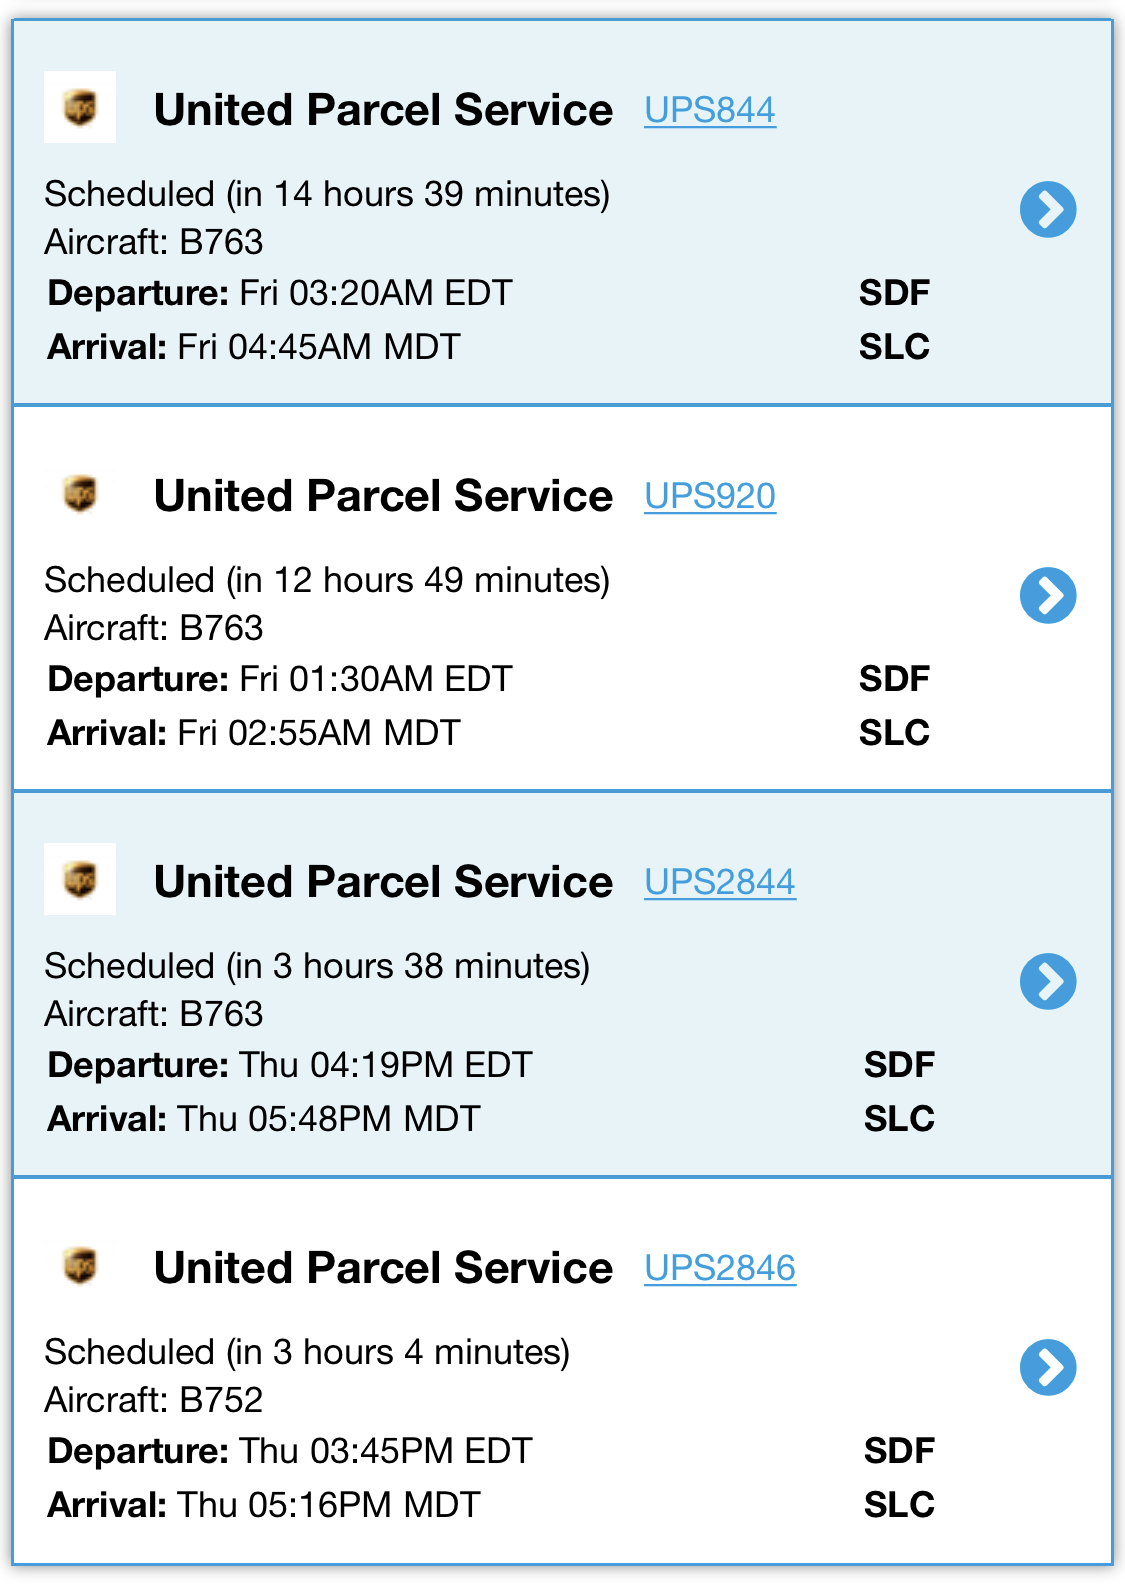1125x1588 pixels.
Task: Follow the UPS920 flight number link
Action: coord(710,496)
